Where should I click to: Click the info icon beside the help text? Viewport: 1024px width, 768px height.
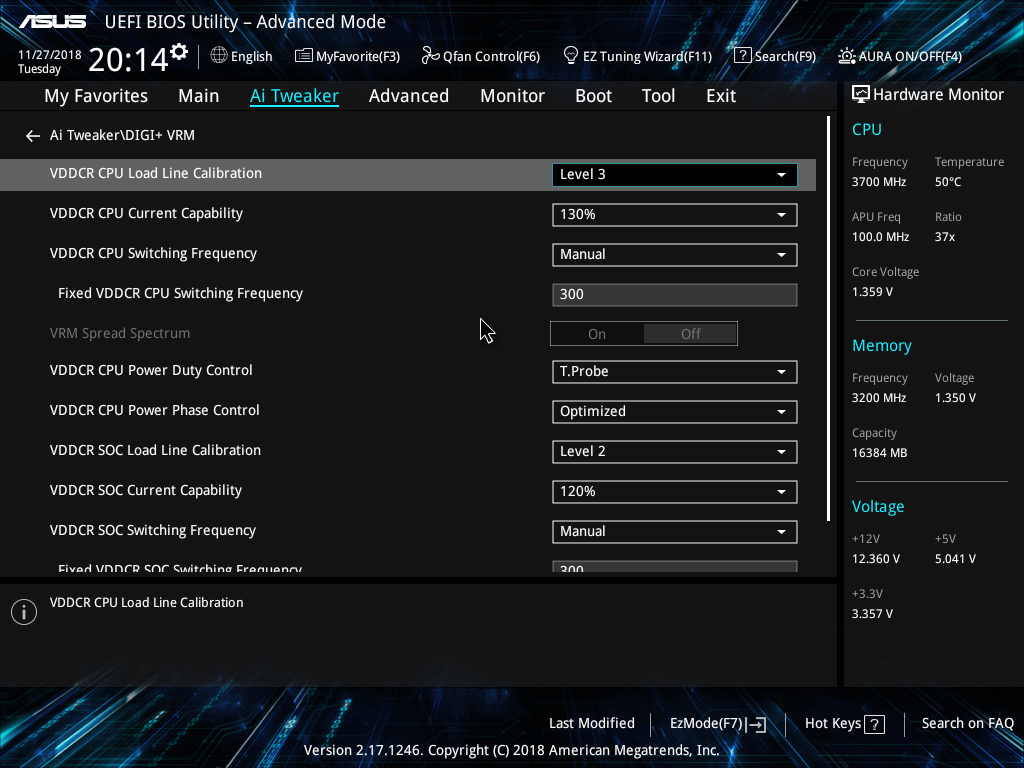24,612
